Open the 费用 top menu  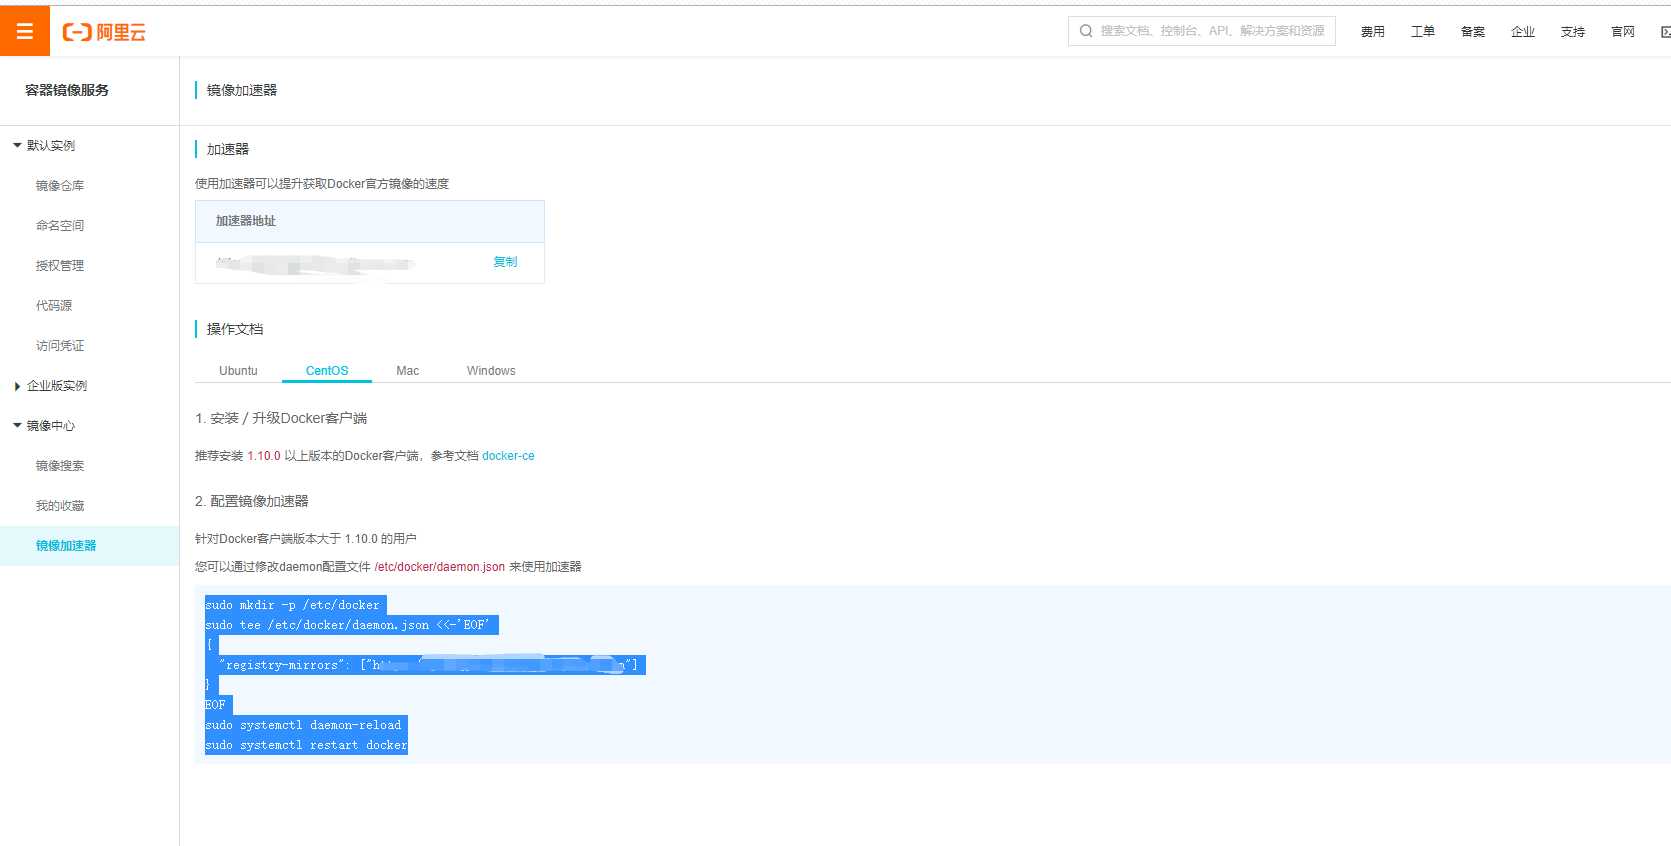tap(1373, 32)
